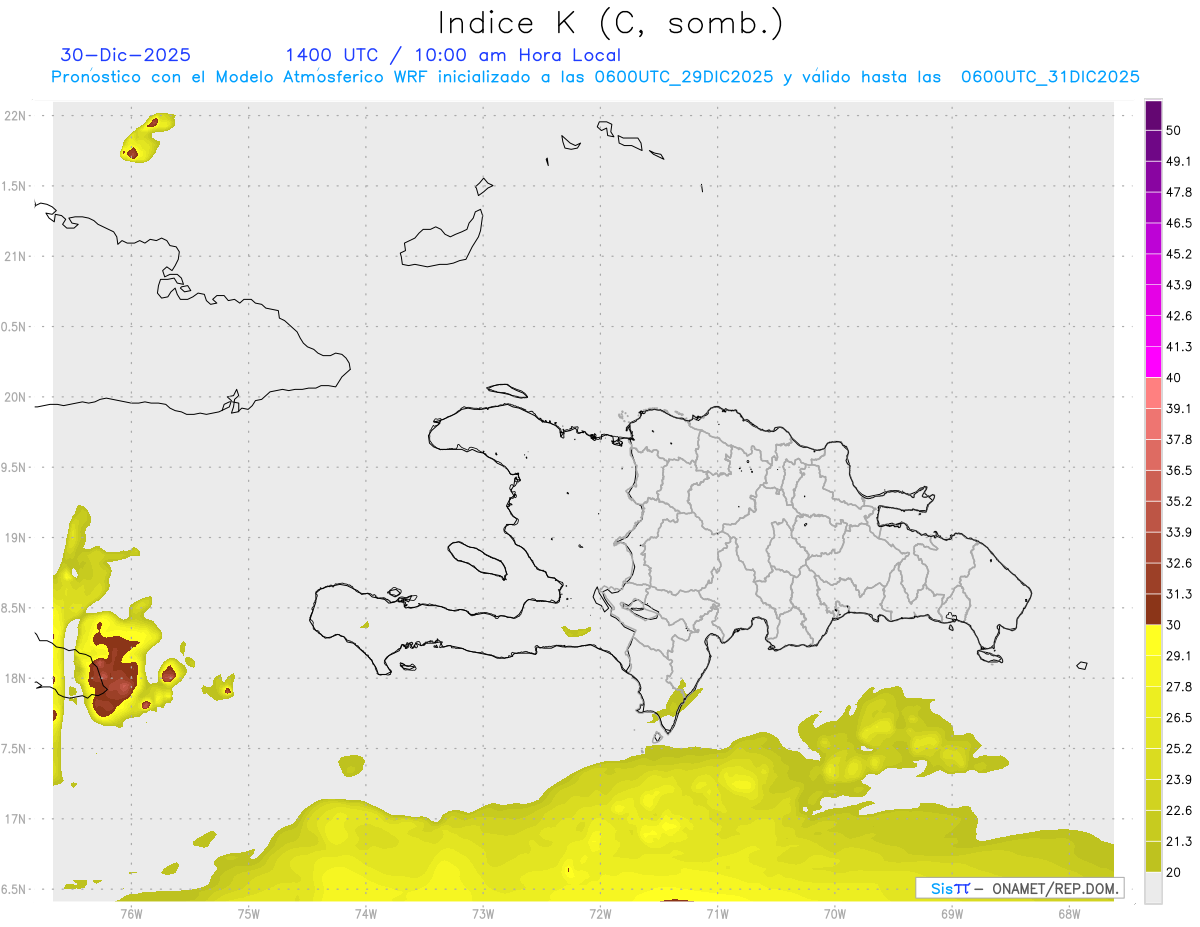Click the colorbar value "26.5"
Screen dimensions: 1200x927
(x=1179, y=718)
